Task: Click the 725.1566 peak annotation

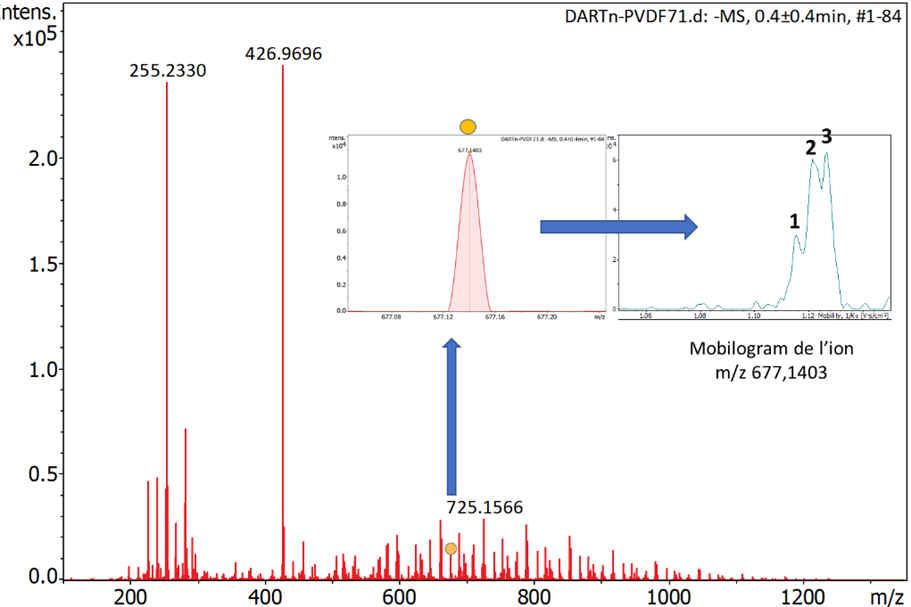Action: (484, 507)
